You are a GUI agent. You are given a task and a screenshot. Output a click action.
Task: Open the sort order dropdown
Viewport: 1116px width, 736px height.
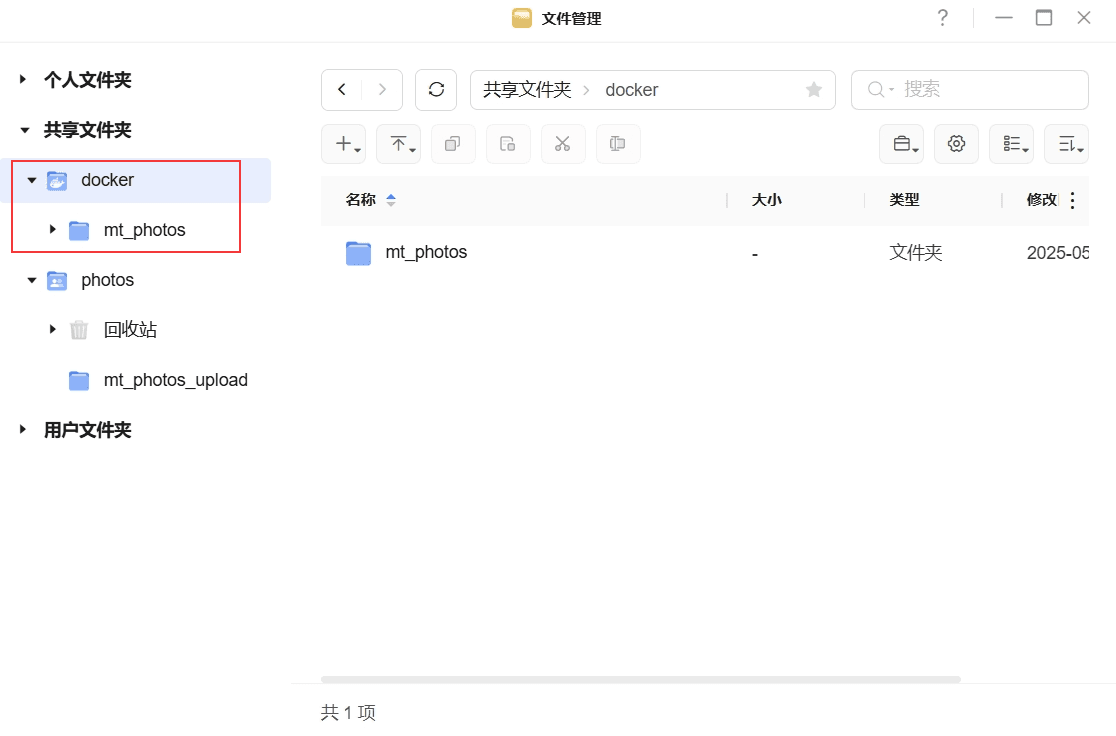tap(1066, 144)
